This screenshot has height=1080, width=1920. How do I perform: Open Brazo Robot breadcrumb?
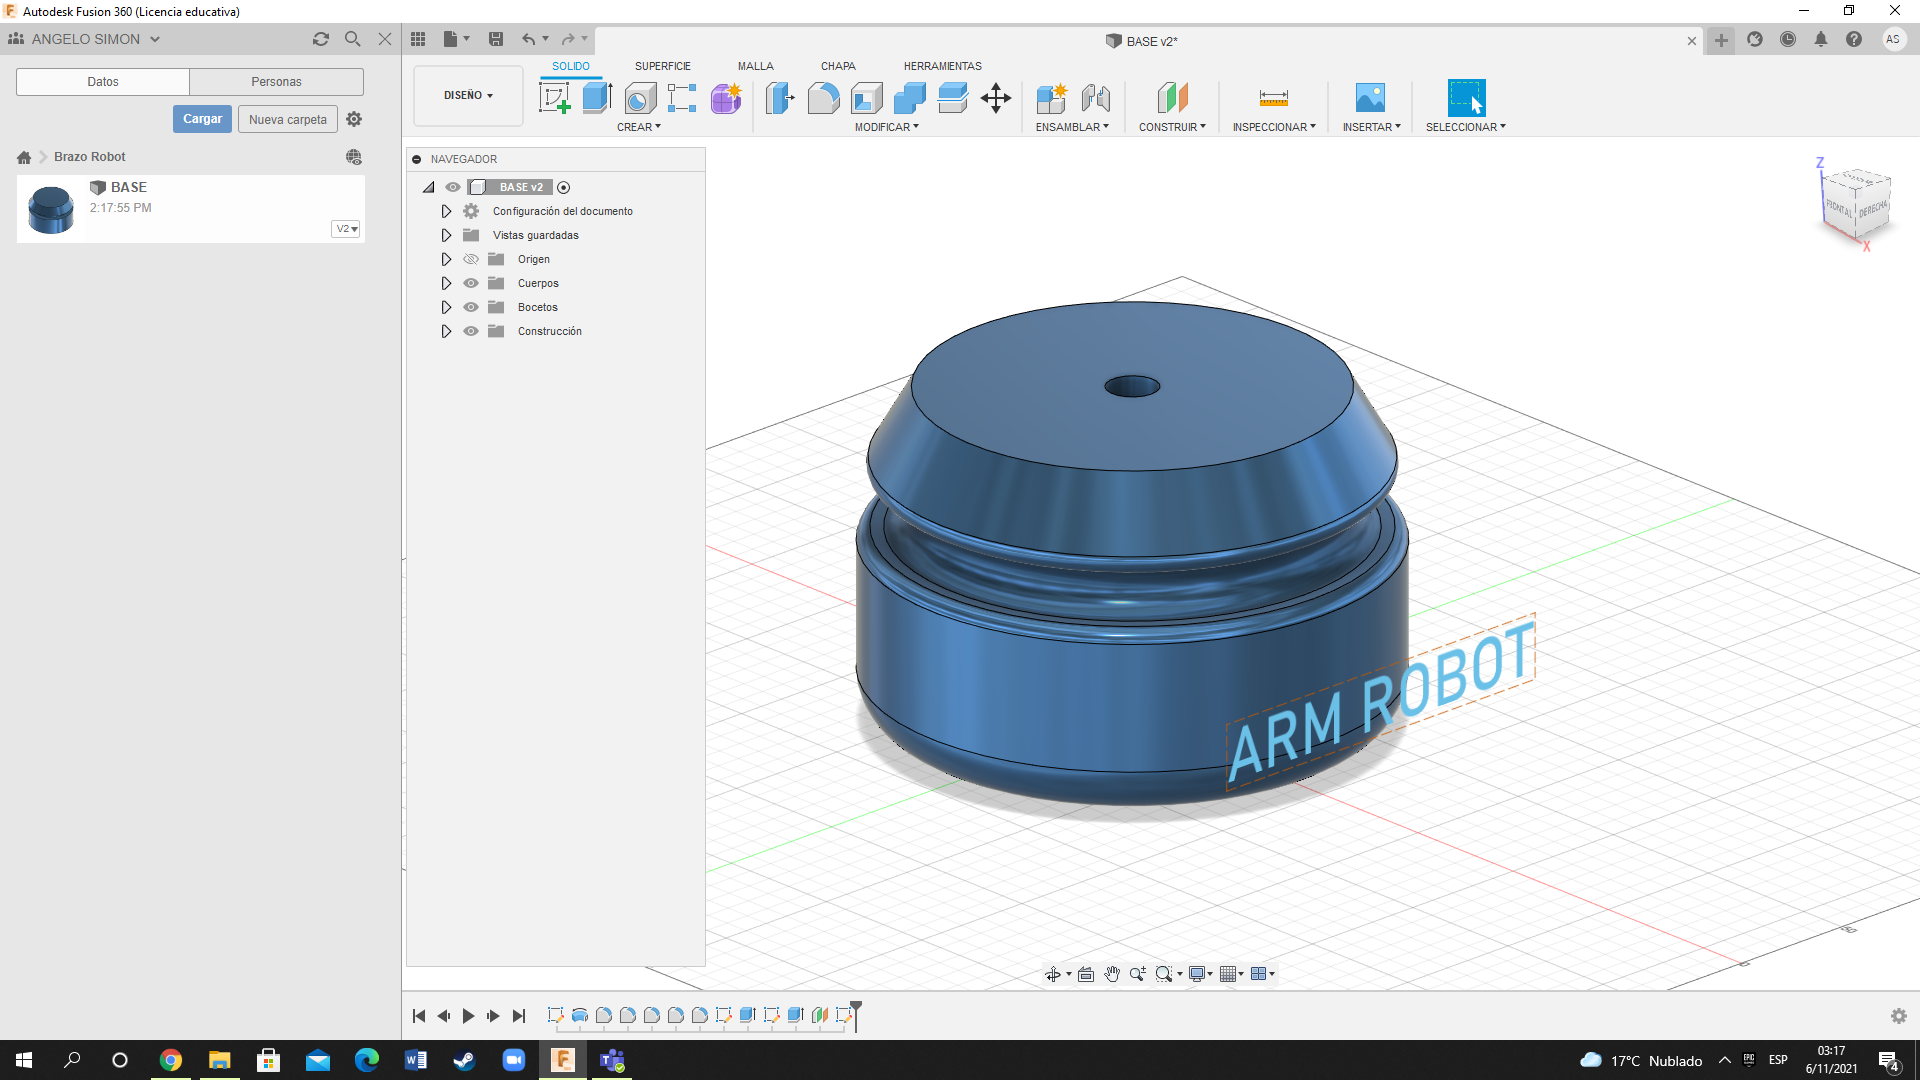tap(90, 157)
